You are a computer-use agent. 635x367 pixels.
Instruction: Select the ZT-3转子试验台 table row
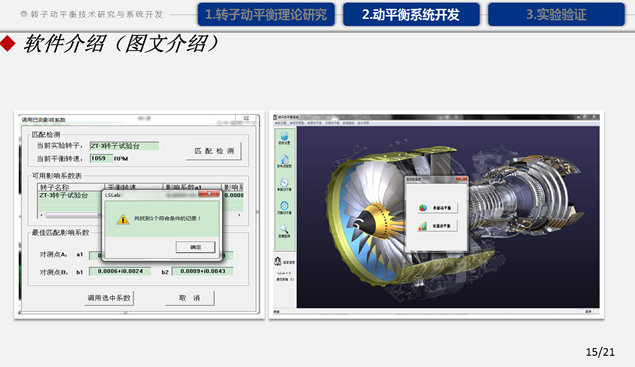(141, 196)
